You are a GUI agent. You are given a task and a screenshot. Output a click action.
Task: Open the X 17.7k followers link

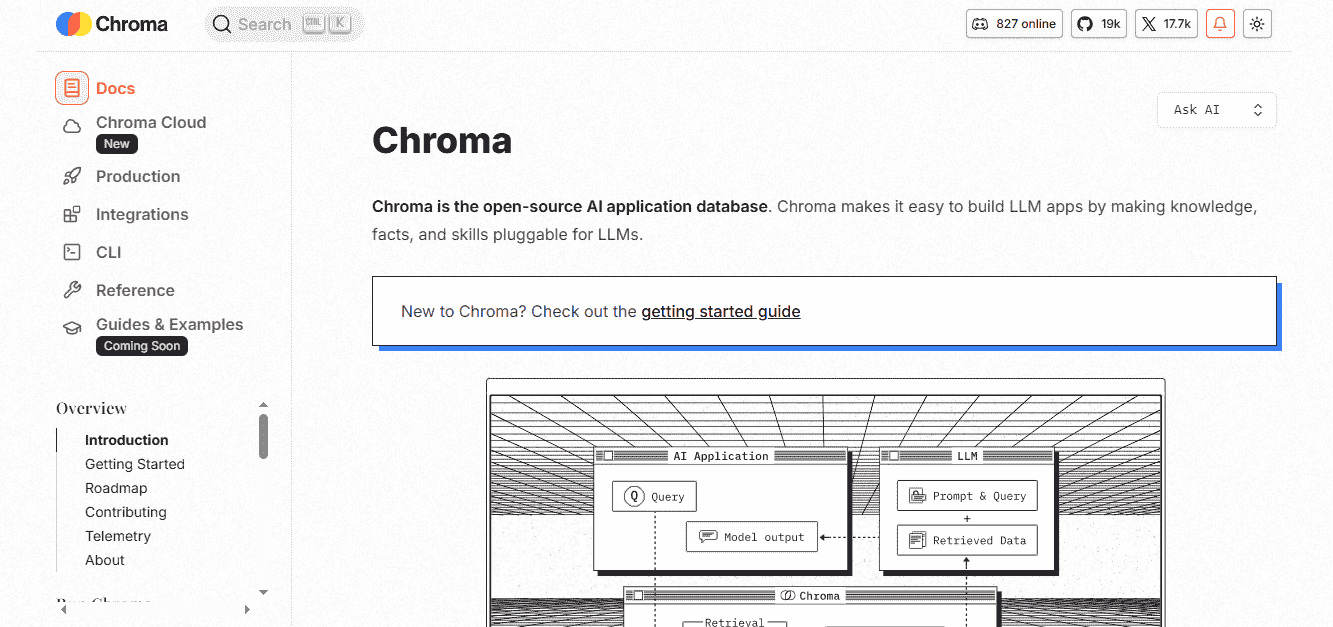(1166, 24)
